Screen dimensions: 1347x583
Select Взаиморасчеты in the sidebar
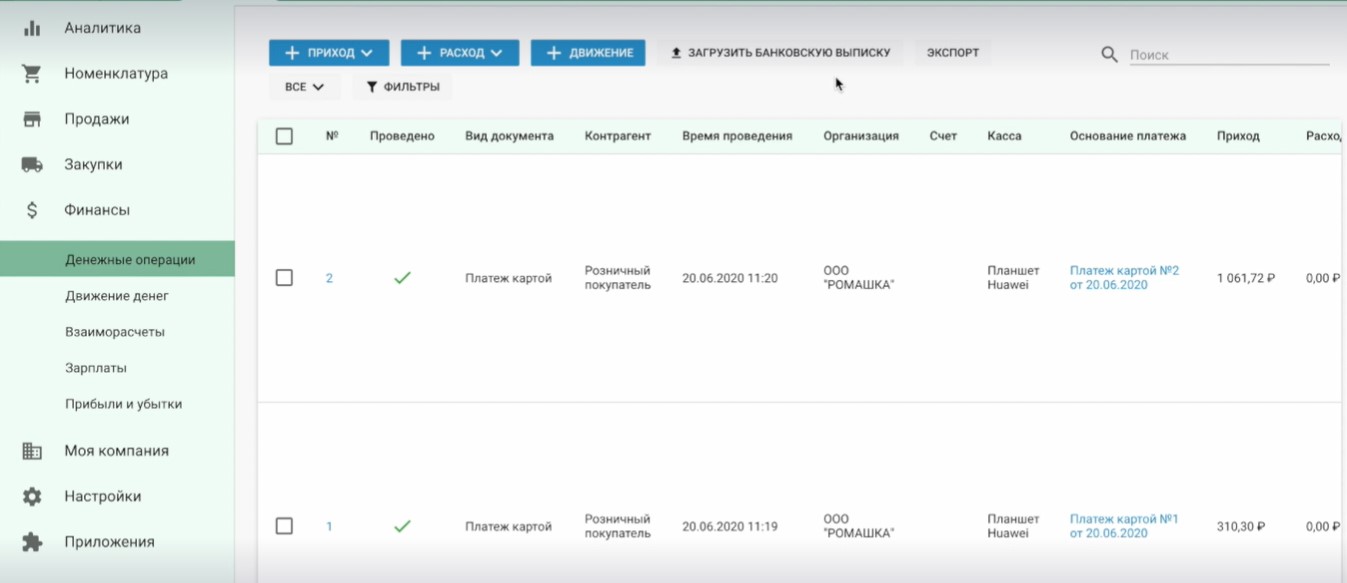point(117,332)
